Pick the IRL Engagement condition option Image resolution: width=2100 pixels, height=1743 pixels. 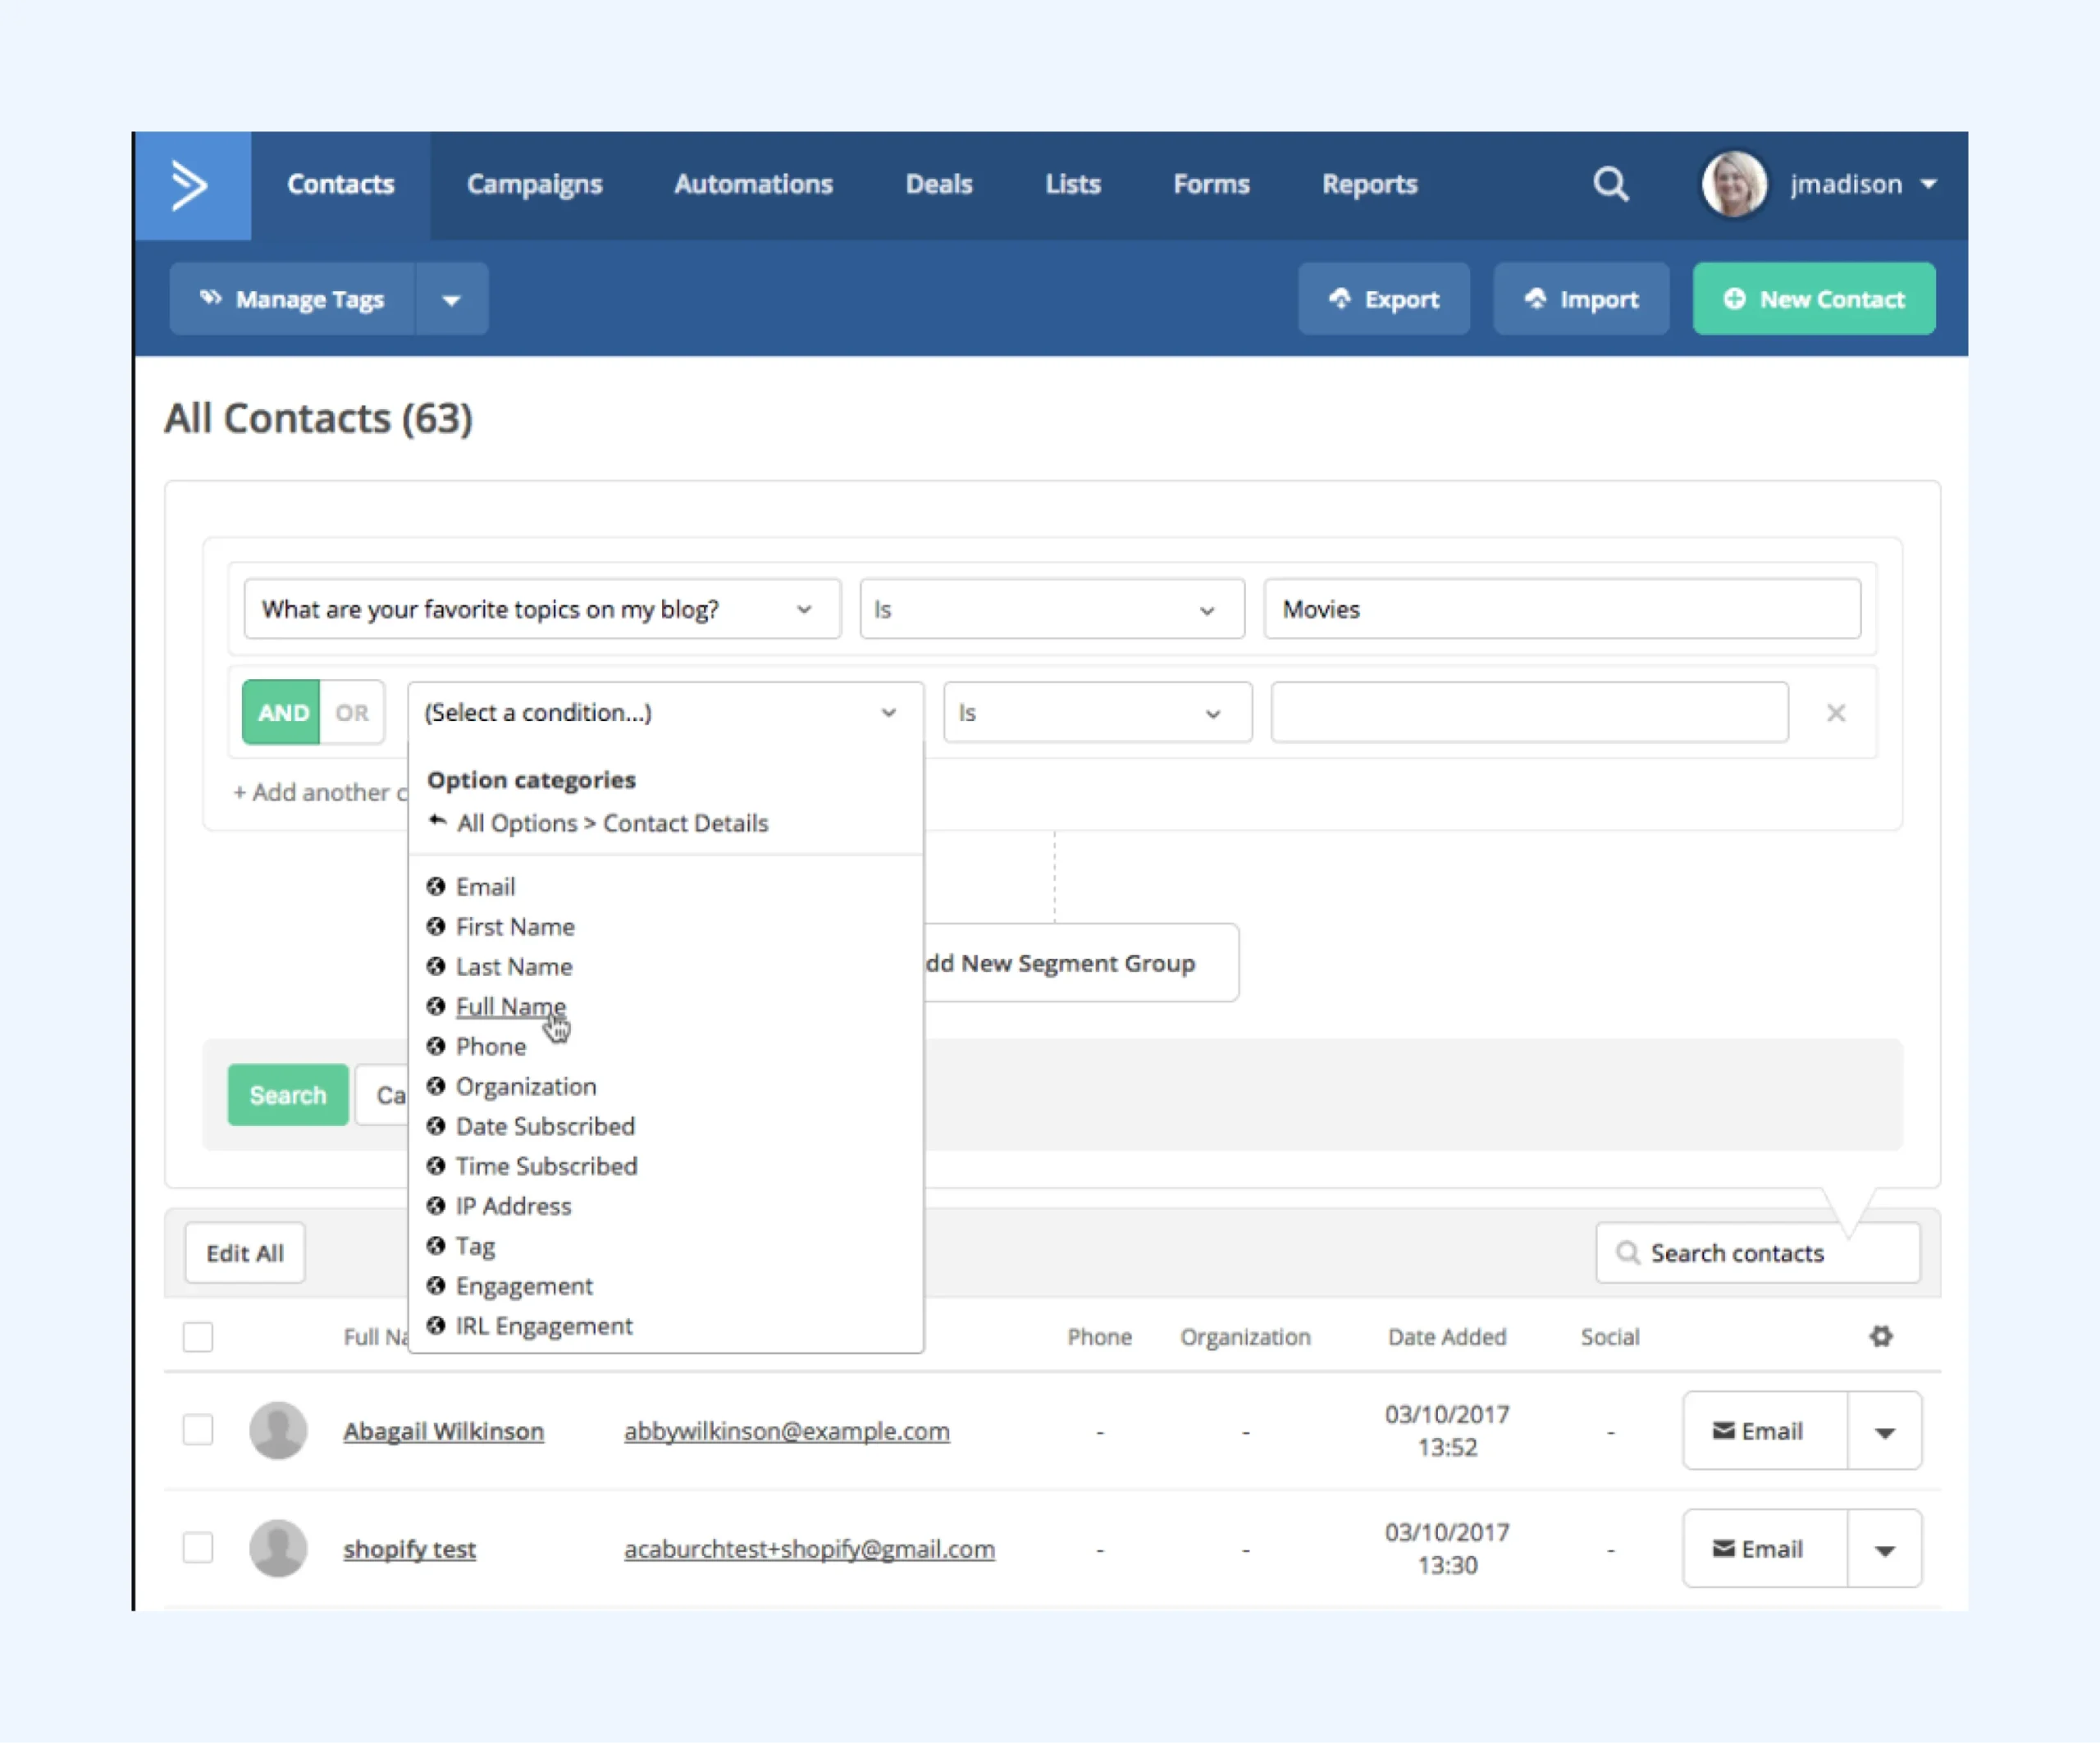(x=544, y=1327)
